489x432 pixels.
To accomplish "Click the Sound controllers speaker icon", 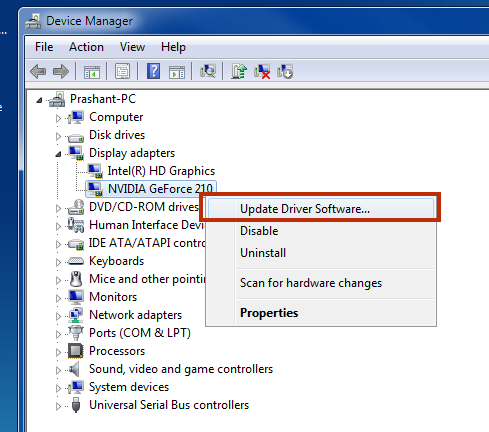I will tap(74, 369).
